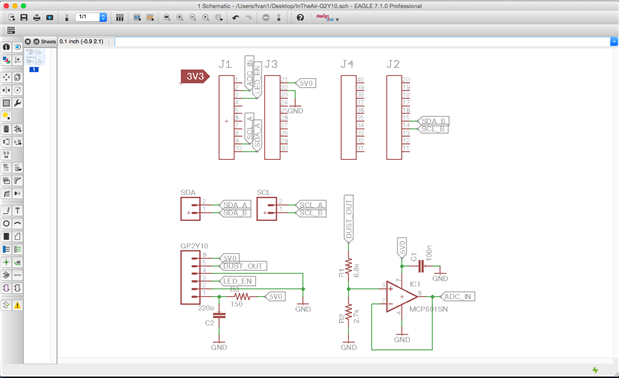The width and height of the screenshot is (619, 378).
Task: Select the Change wrench tool
Action: click(x=17, y=103)
